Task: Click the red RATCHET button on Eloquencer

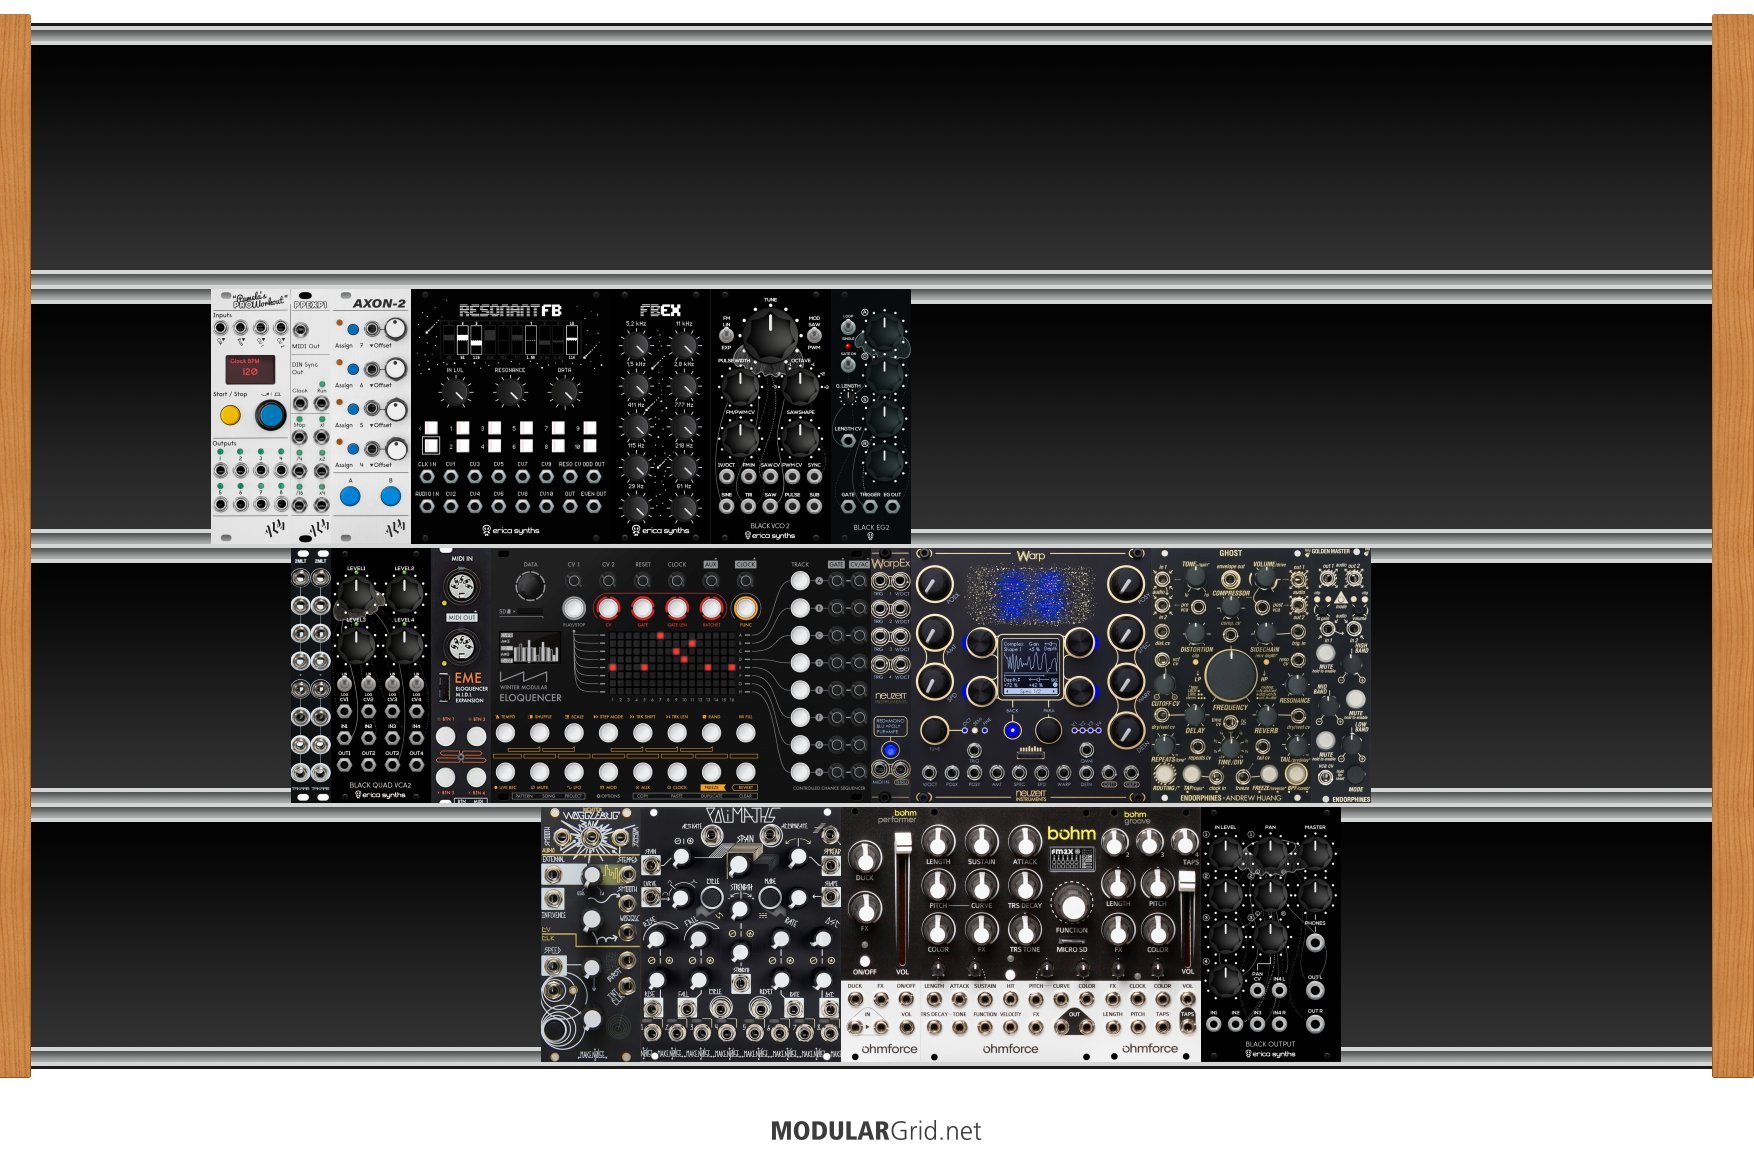Action: point(711,608)
